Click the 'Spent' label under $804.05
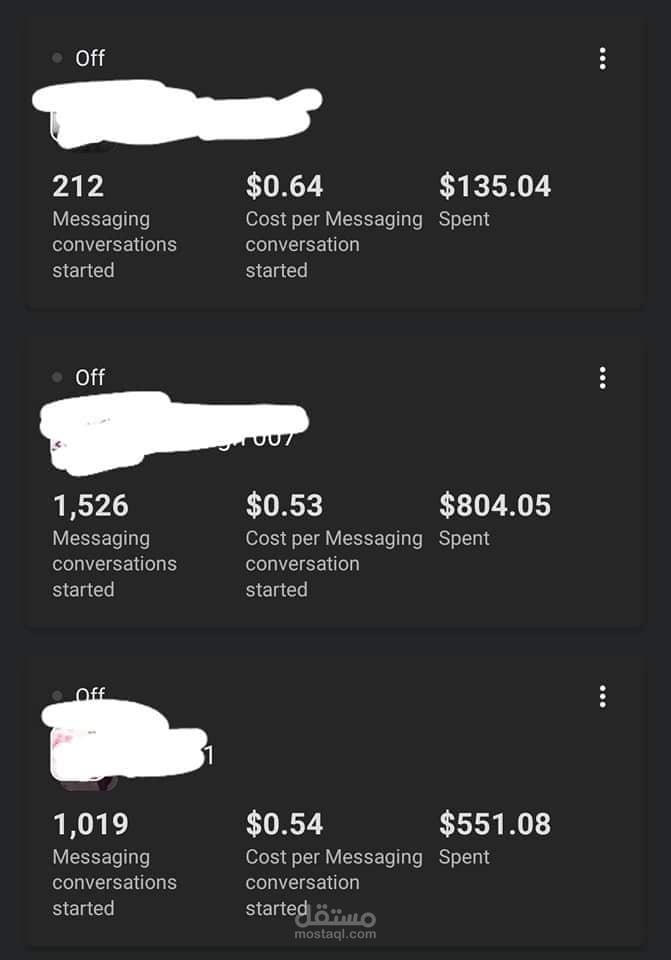The height and width of the screenshot is (960, 671). click(x=464, y=538)
